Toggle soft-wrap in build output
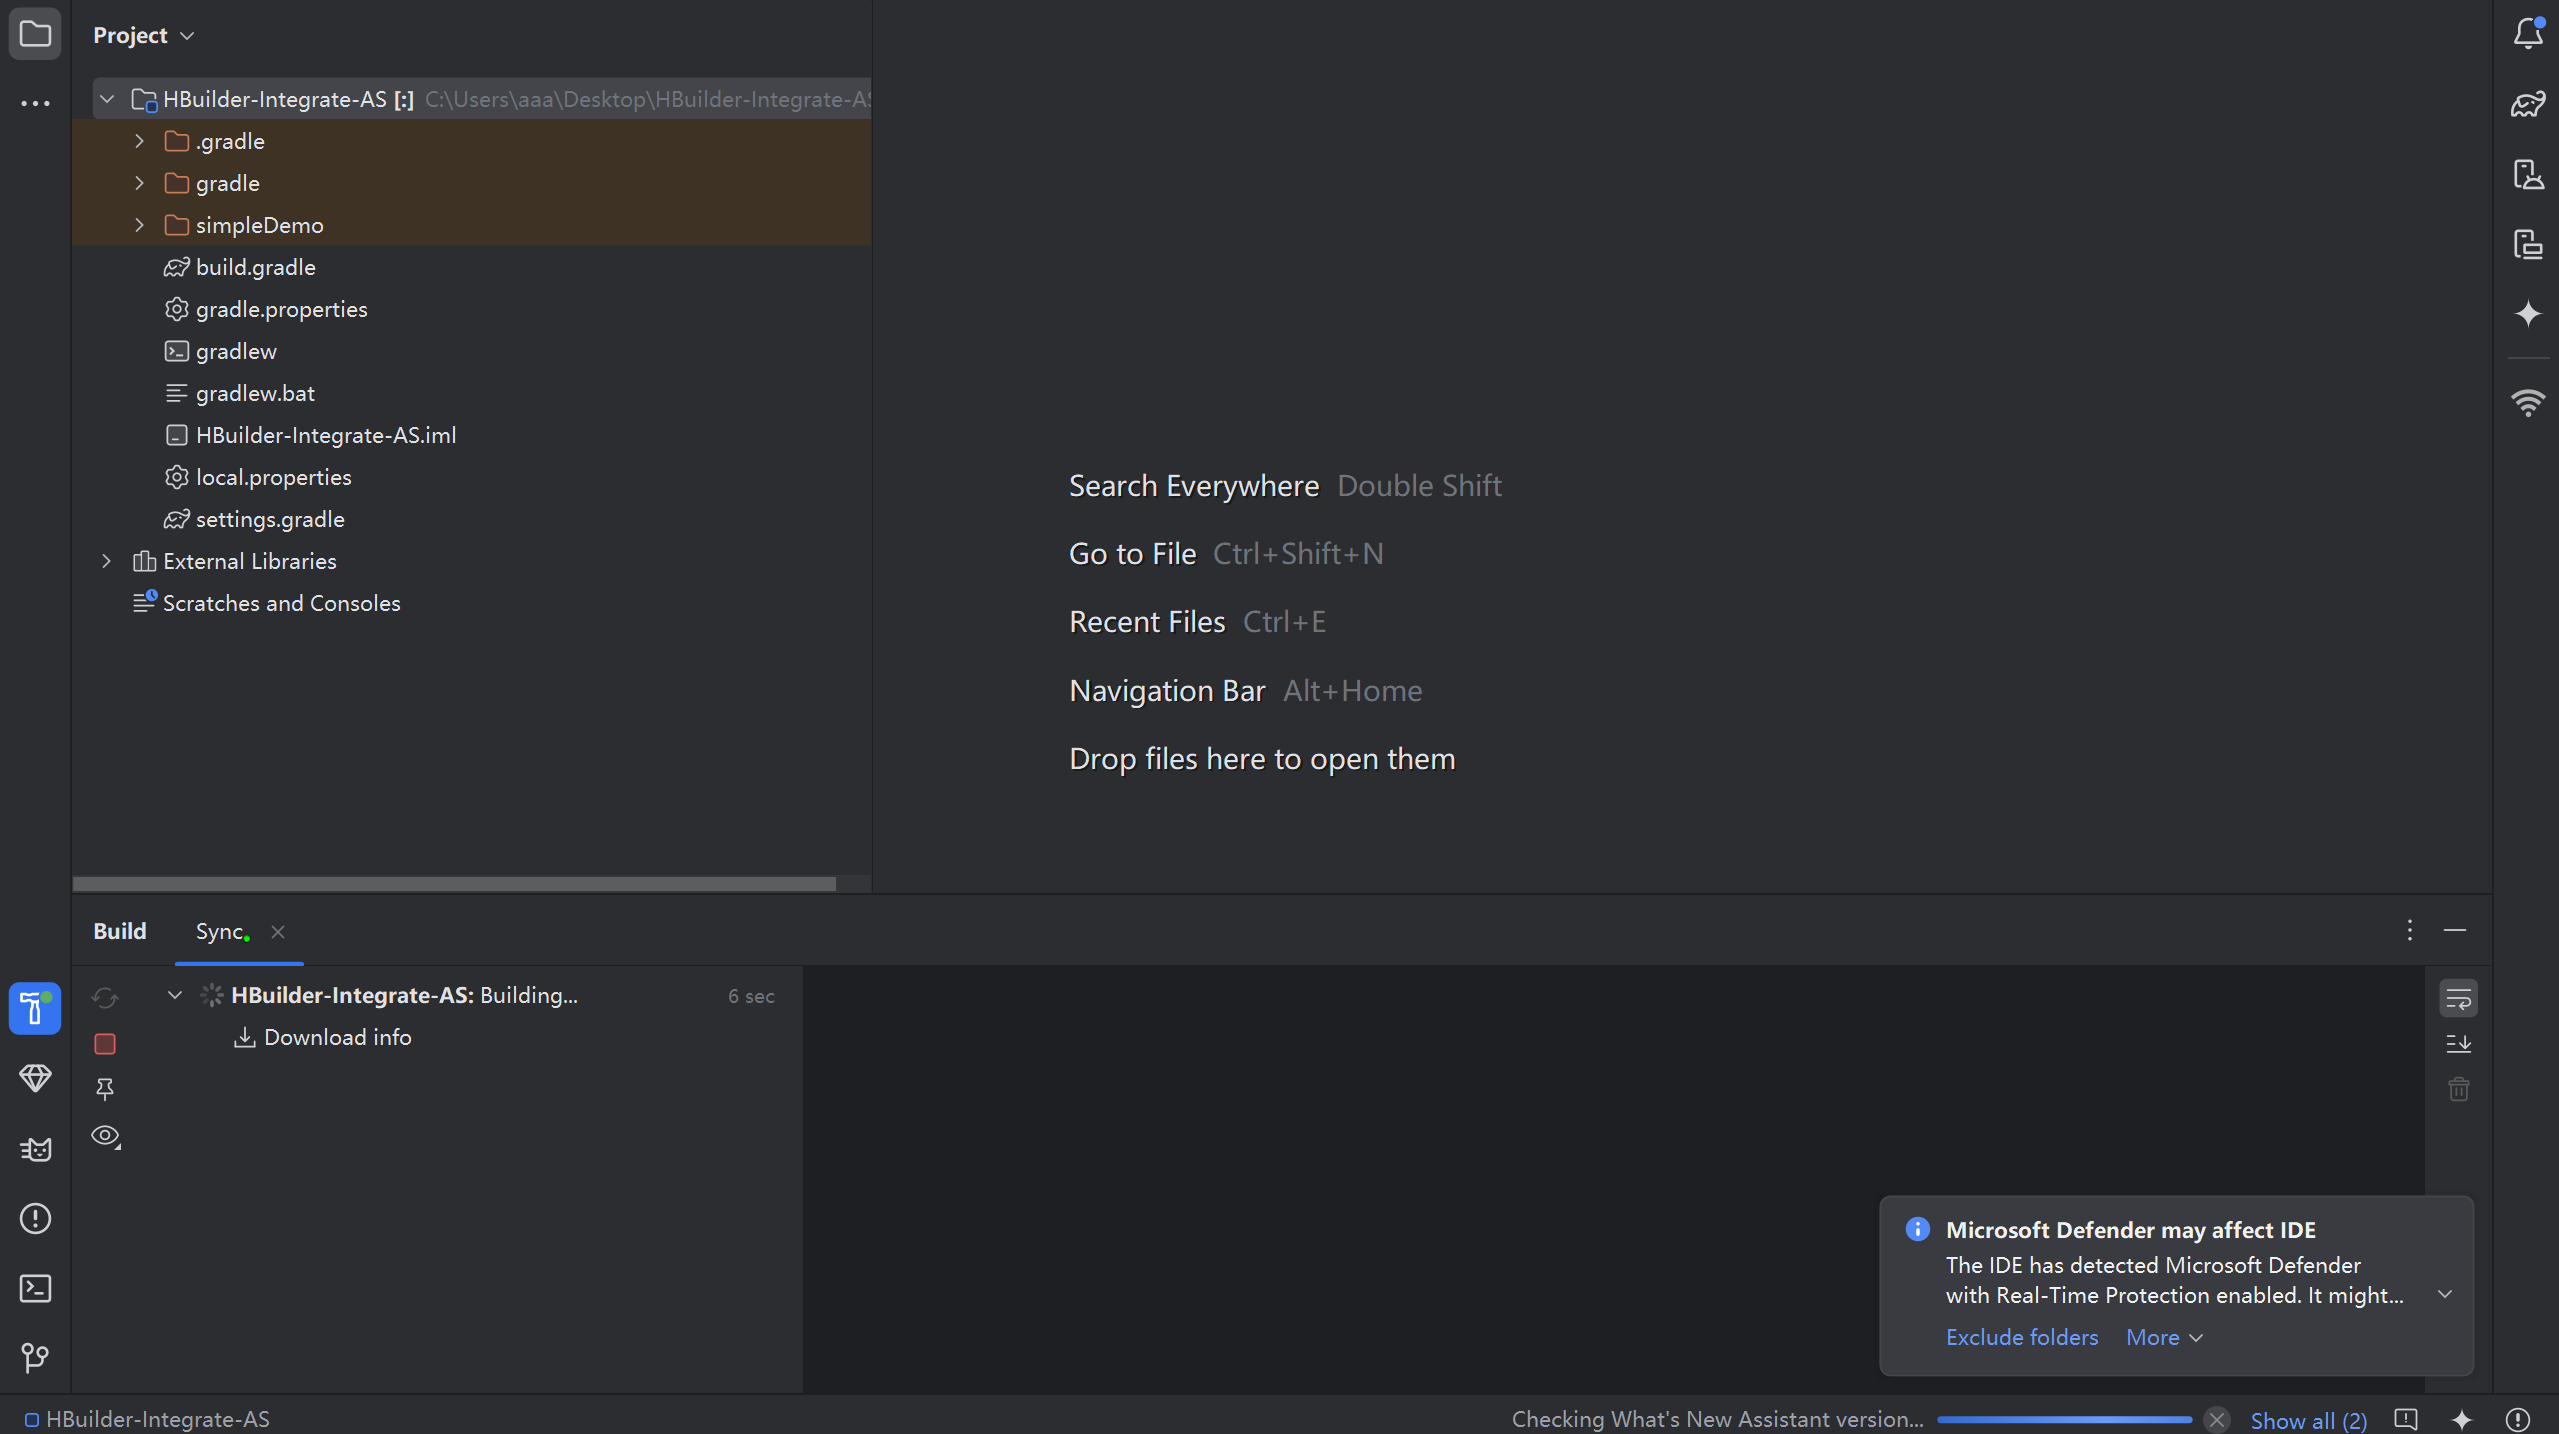Image resolution: width=2559 pixels, height=1434 pixels. [2458, 998]
